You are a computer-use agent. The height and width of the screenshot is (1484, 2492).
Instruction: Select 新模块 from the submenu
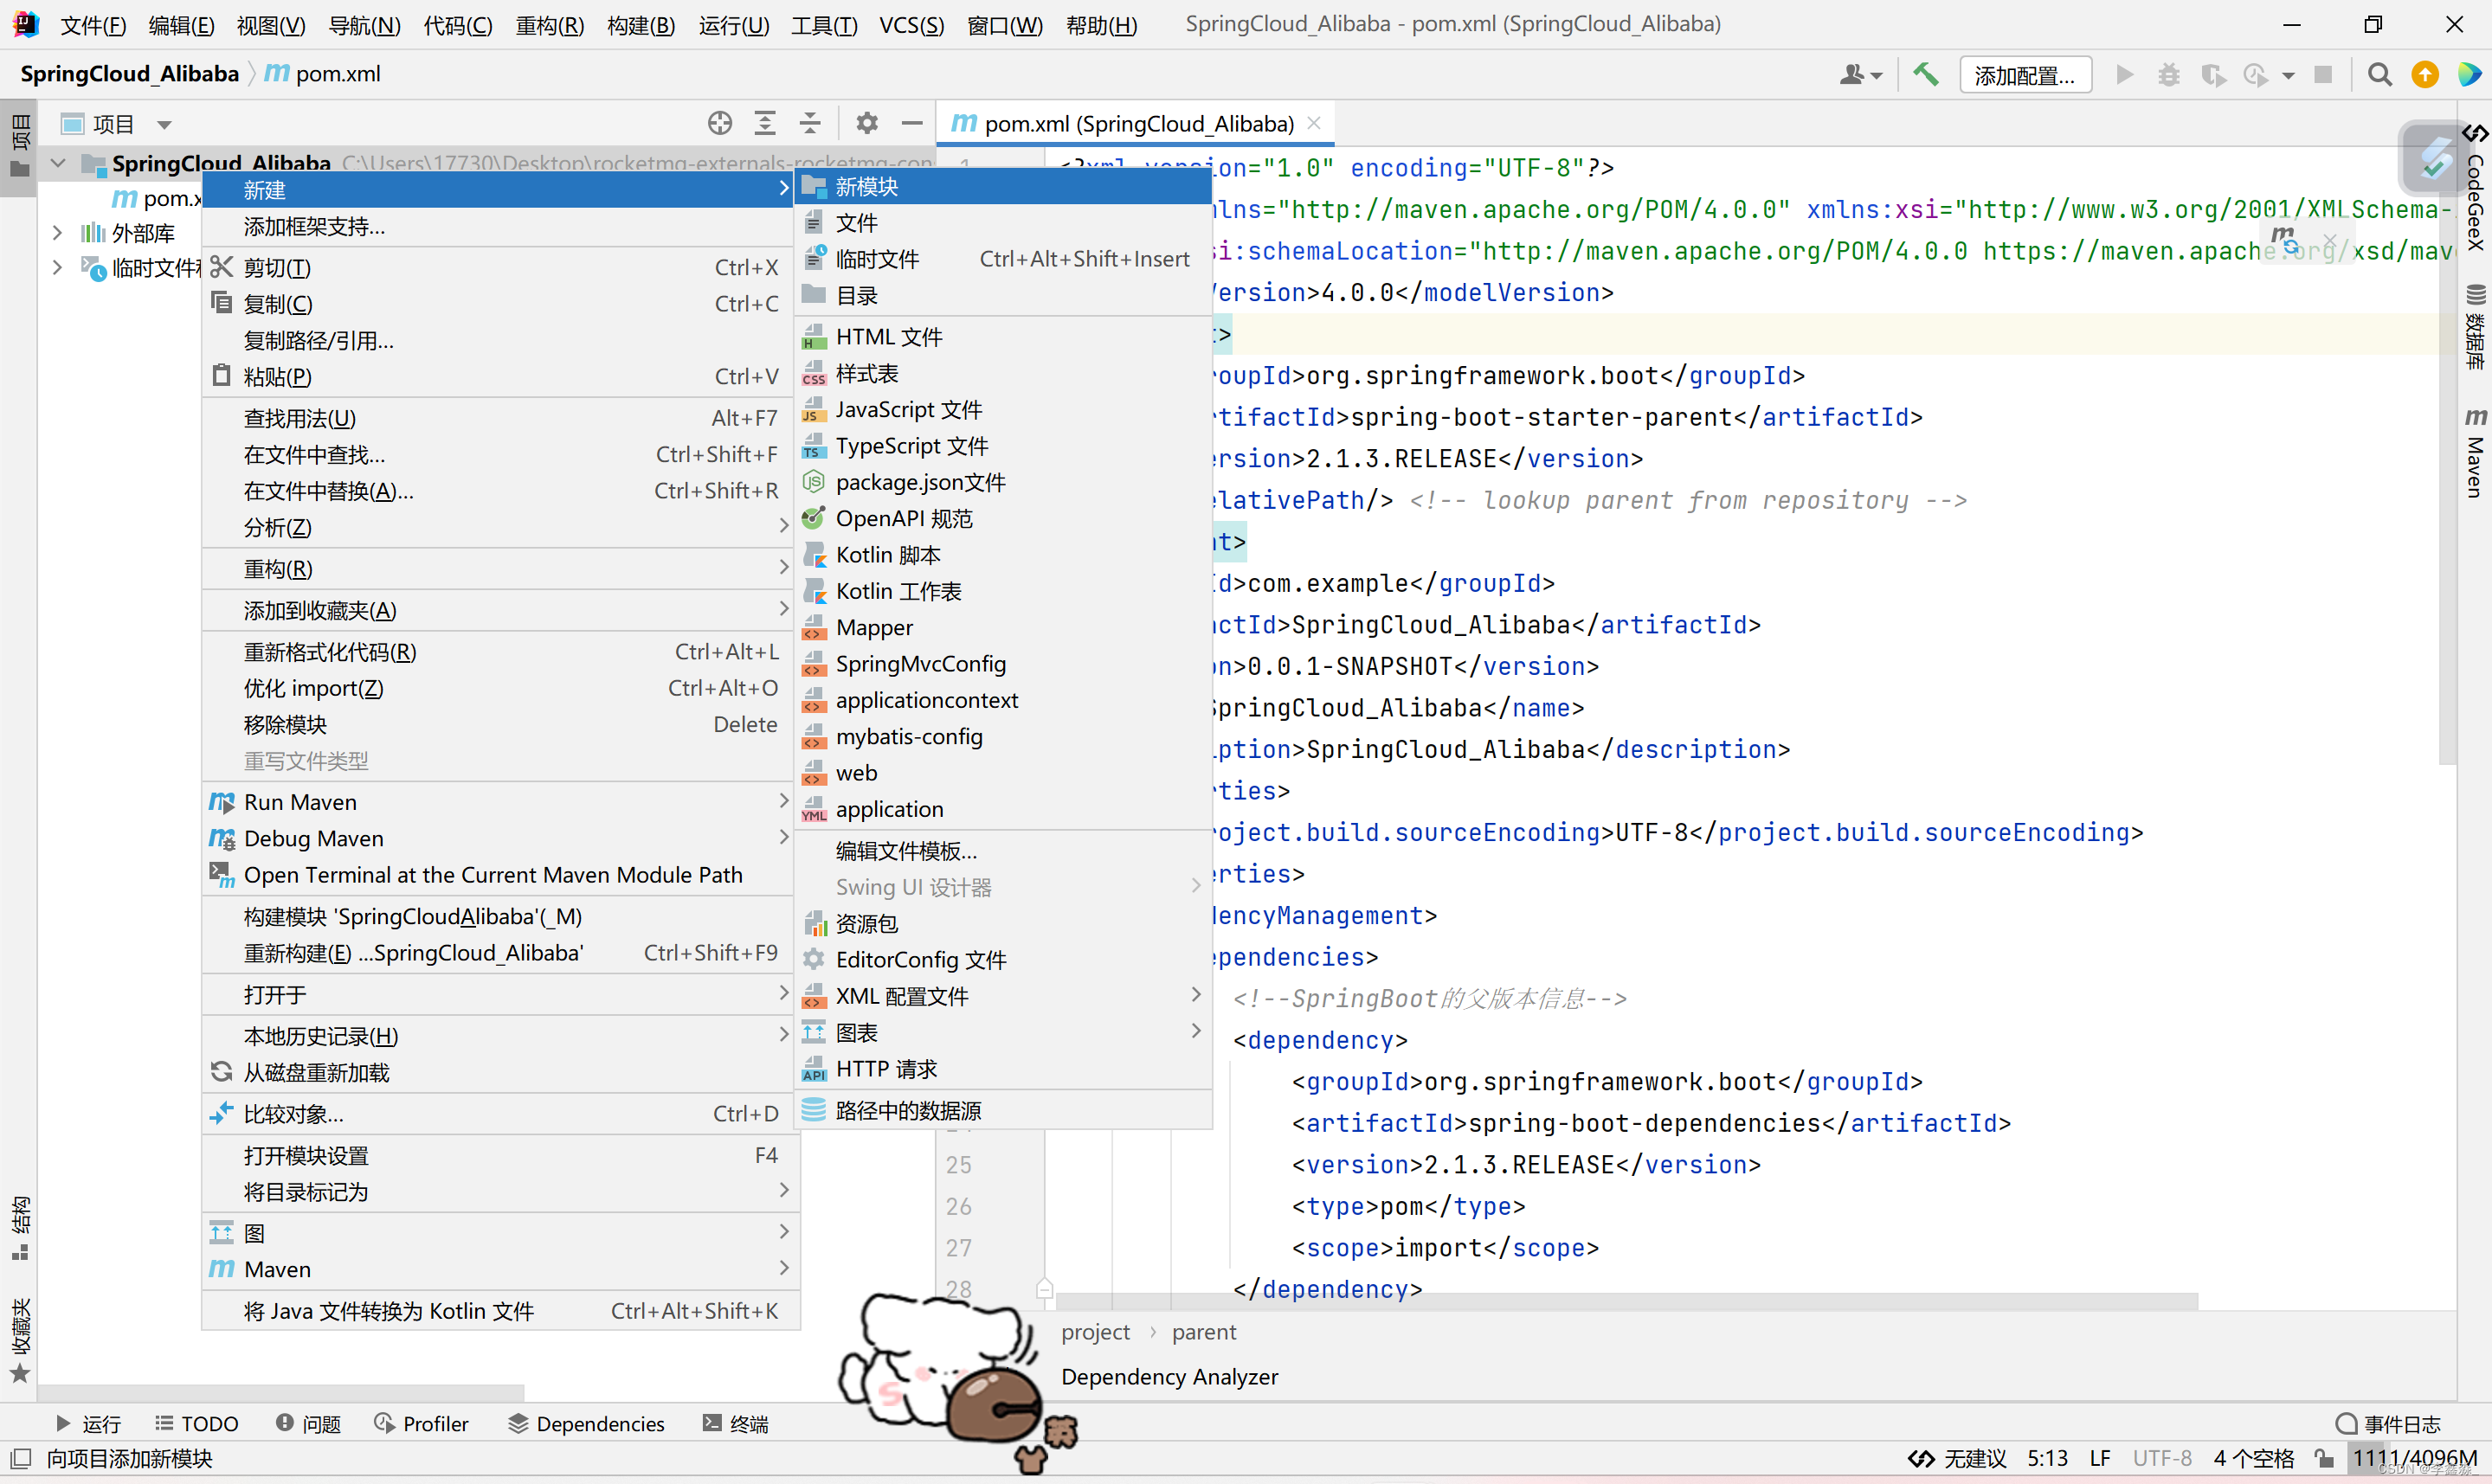(867, 186)
